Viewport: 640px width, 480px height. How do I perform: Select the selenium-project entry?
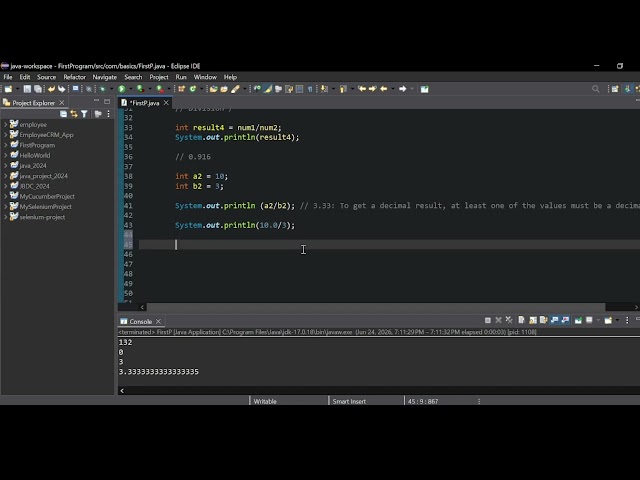pos(42,217)
